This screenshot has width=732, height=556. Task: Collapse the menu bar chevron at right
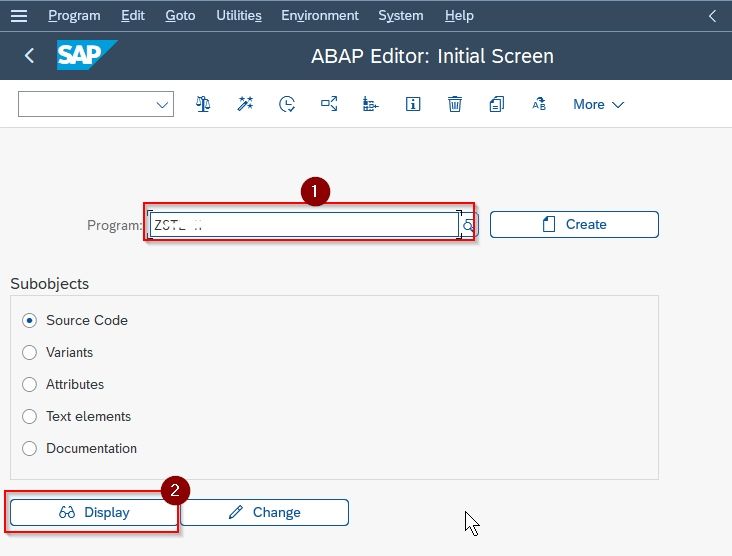click(x=712, y=16)
